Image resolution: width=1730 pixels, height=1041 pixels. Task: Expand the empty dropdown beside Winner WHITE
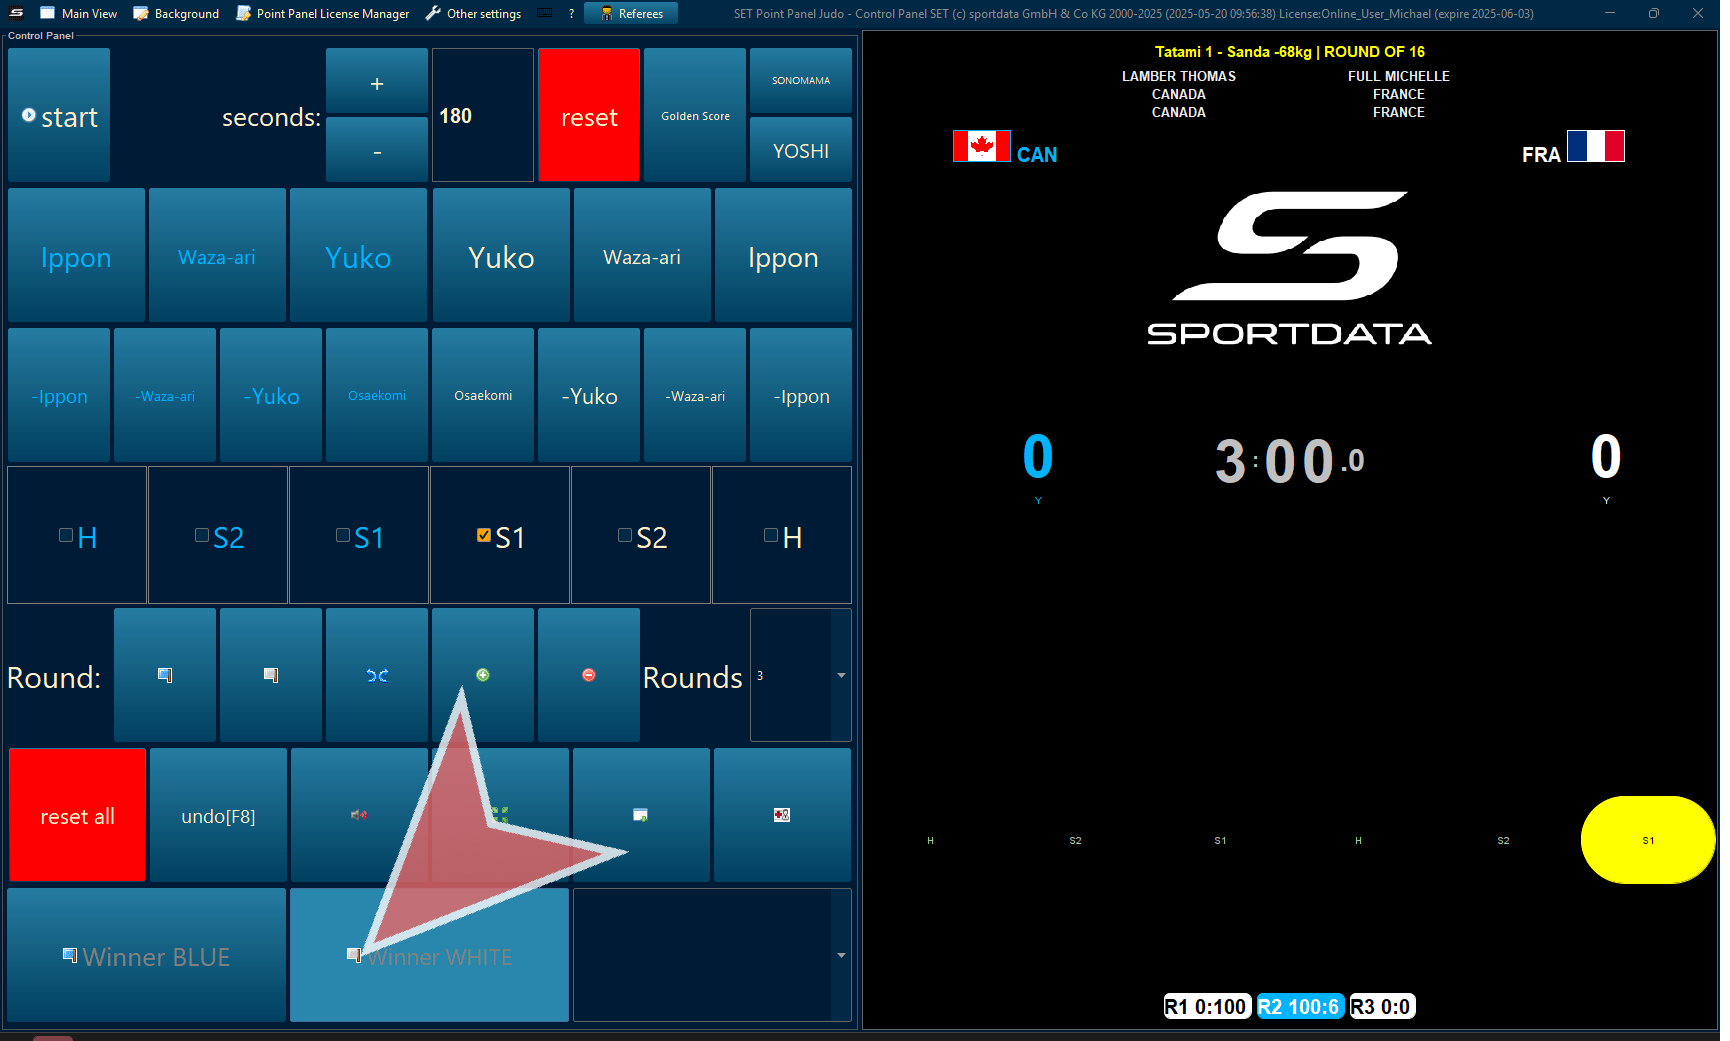(x=841, y=956)
